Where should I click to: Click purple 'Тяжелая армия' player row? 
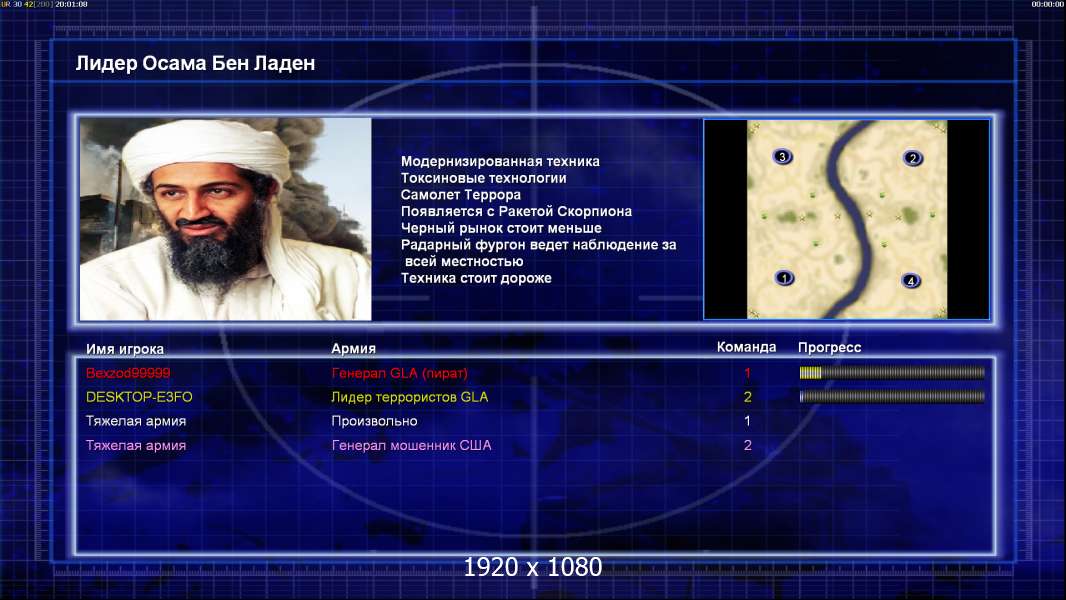(534, 446)
